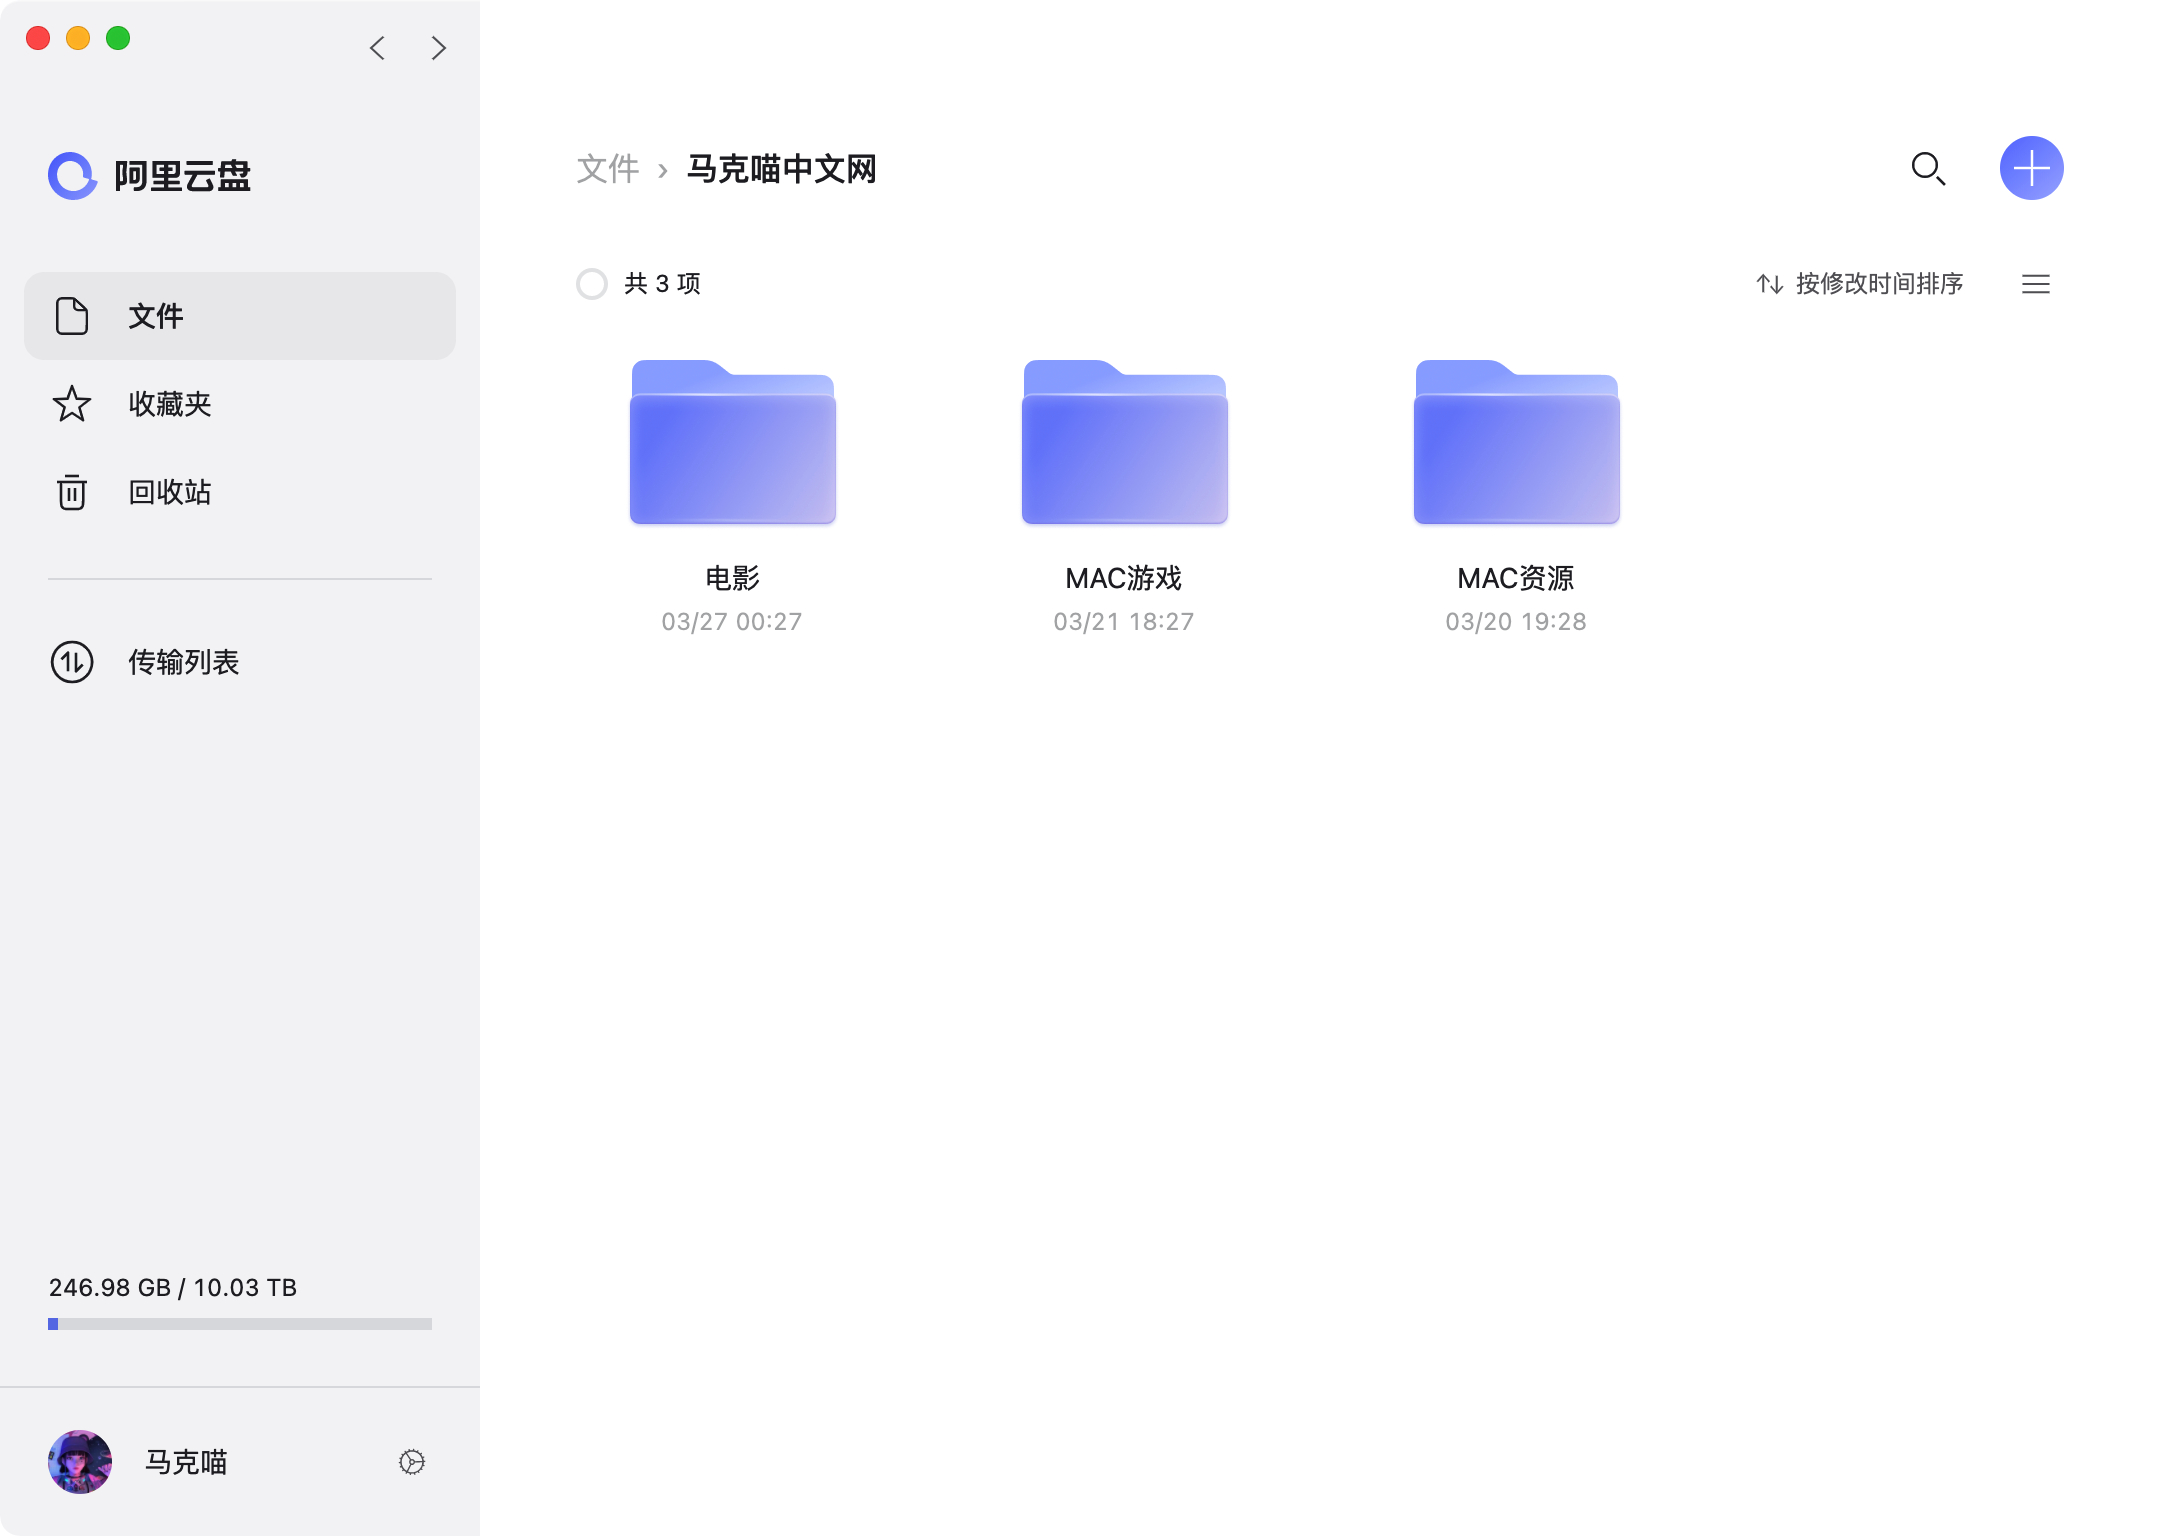Toggle the select-all circle beside 共 3 项
The width and height of the screenshot is (2160, 1536).
click(592, 284)
